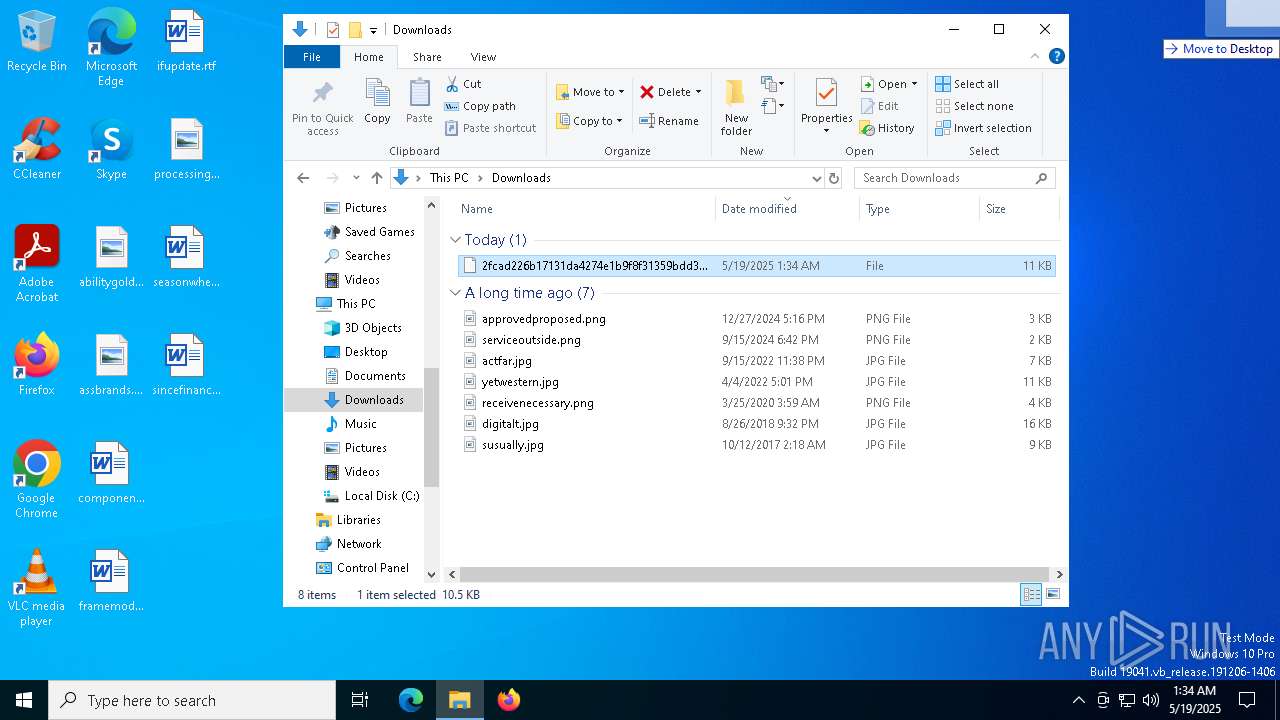Screen dimensions: 1280x720
Task: Open Local Disk (C:) in navigation pane
Action: coord(371,496)
